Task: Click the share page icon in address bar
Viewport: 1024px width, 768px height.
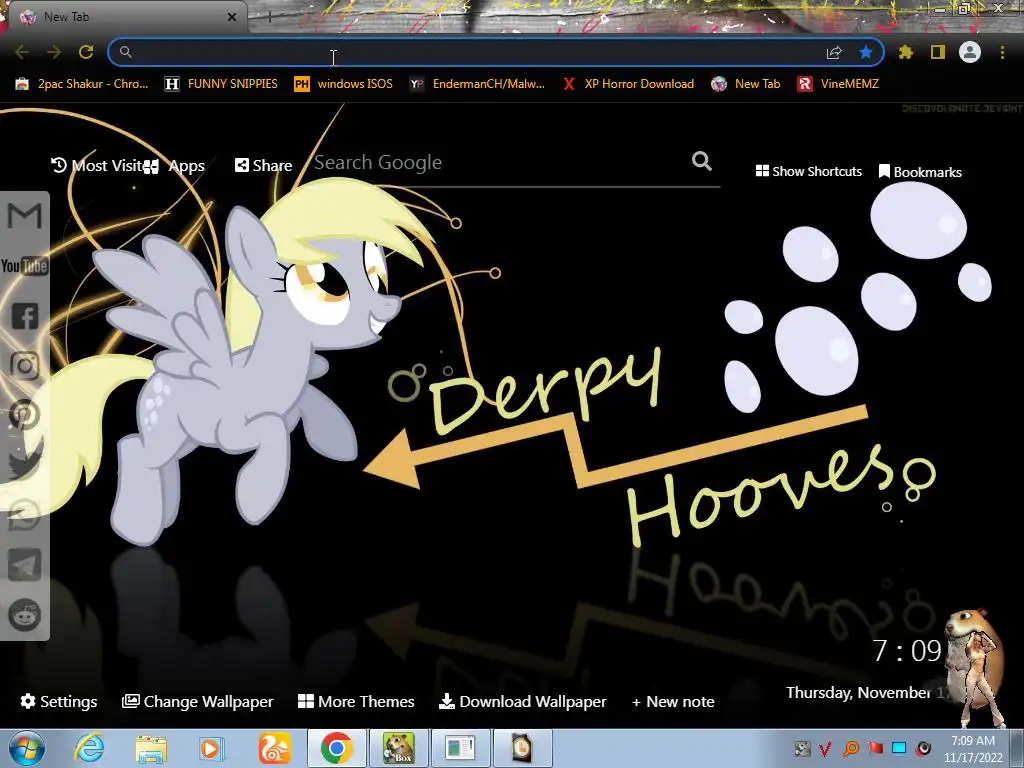Action: (x=834, y=52)
